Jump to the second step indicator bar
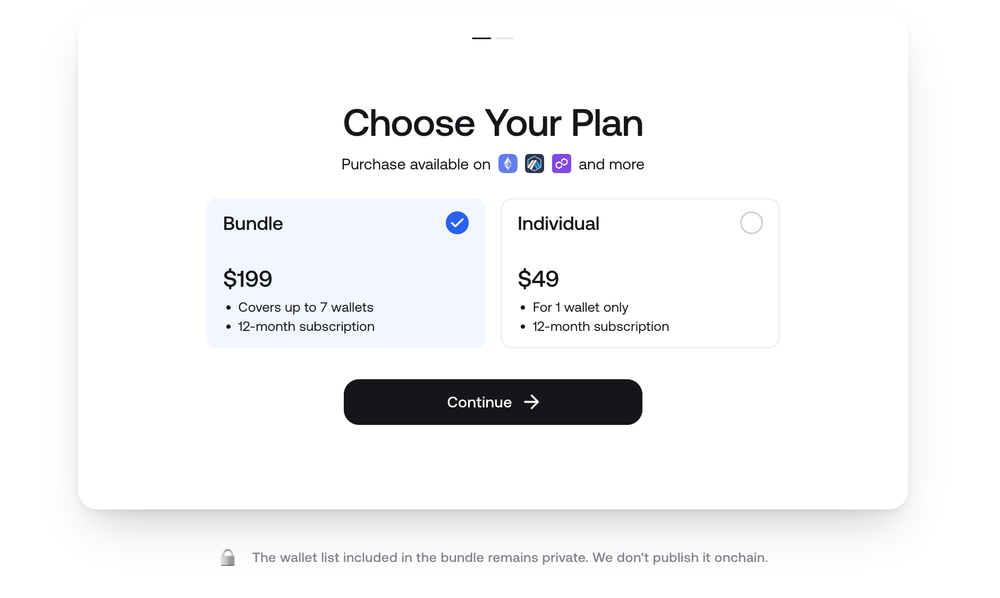Viewport: 1000px width, 598px height. 504,38
